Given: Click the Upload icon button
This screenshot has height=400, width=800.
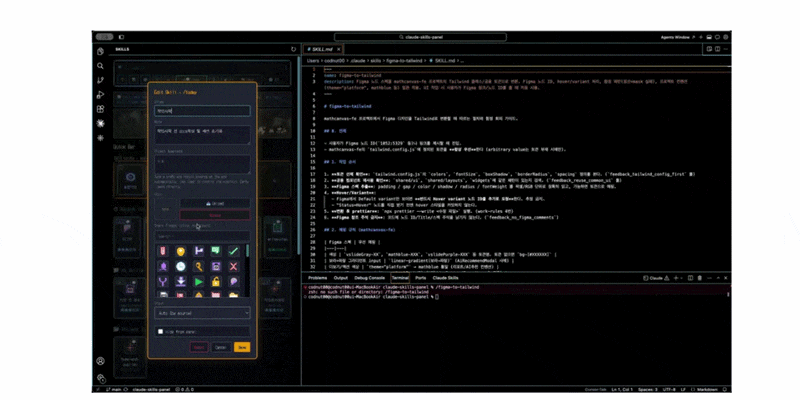Looking at the screenshot, I should [215, 203].
